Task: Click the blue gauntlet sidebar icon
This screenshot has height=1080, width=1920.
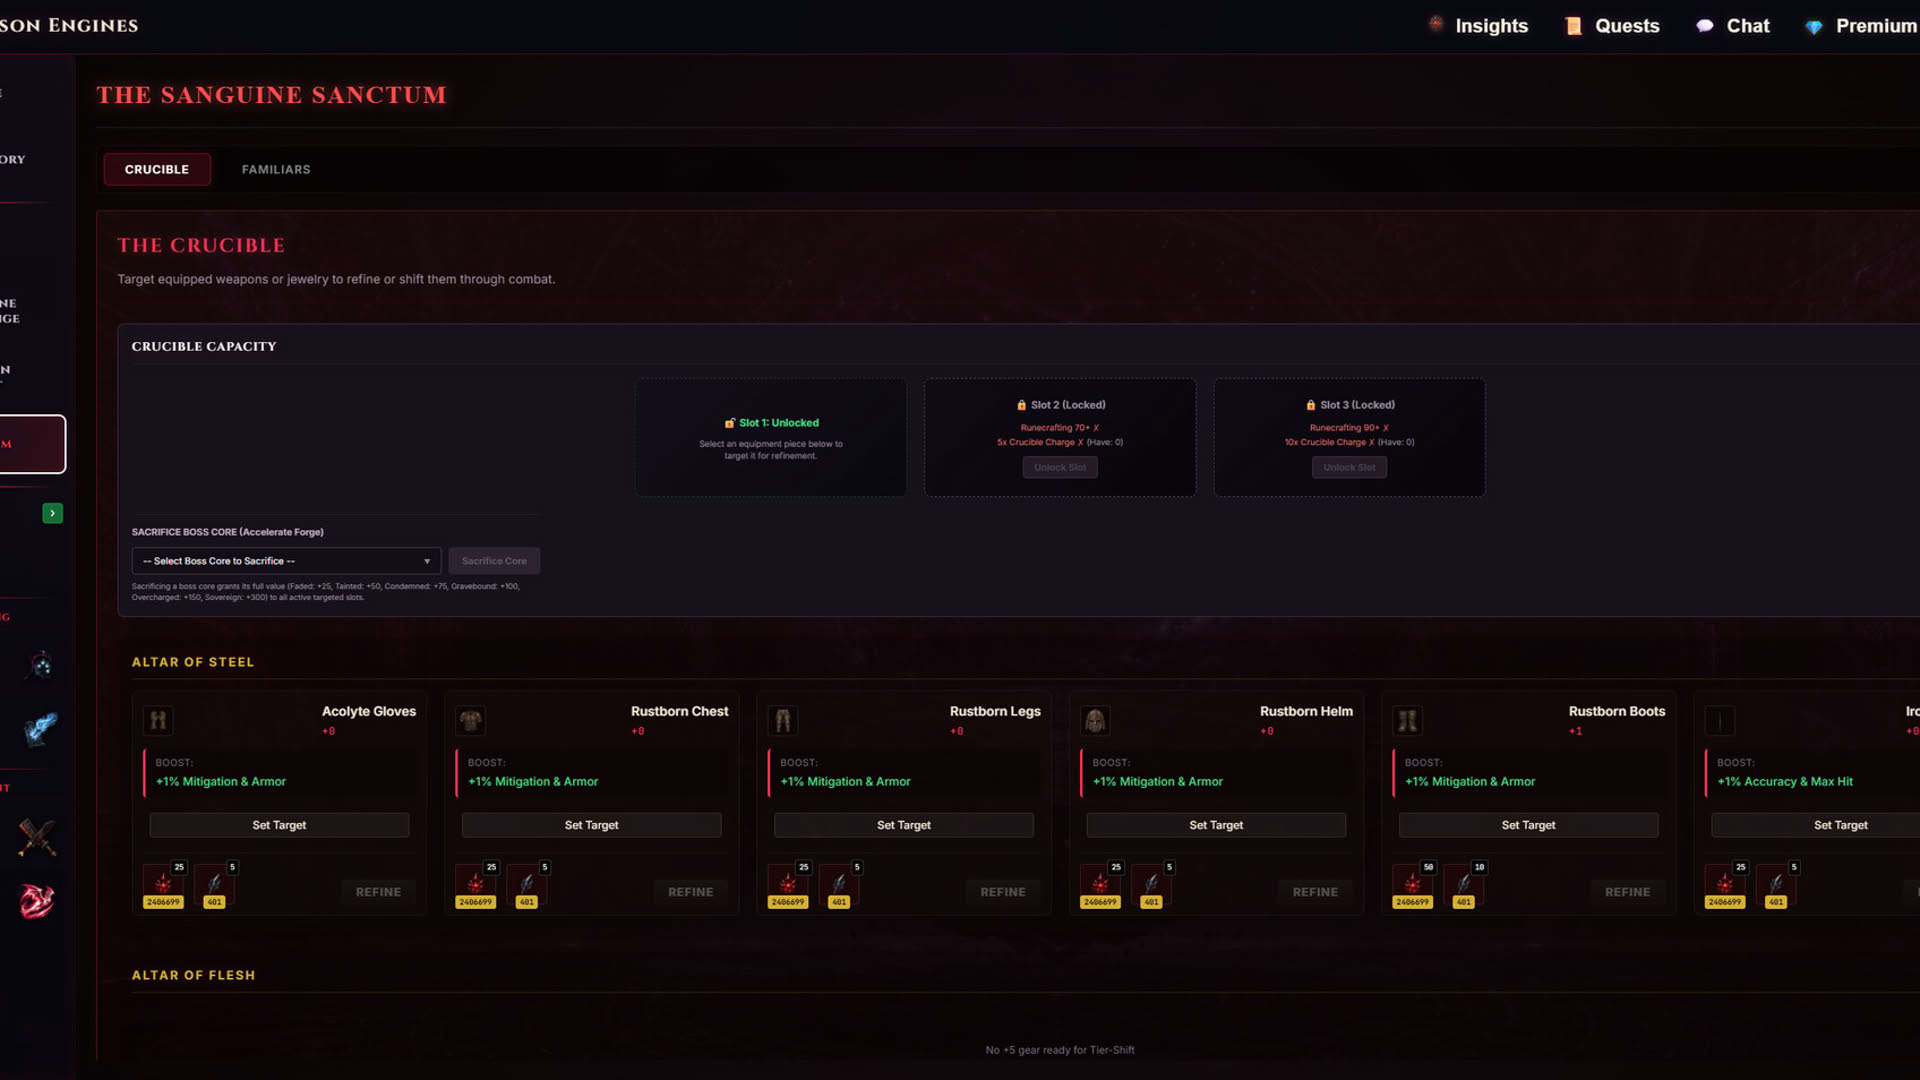Action: pos(40,728)
